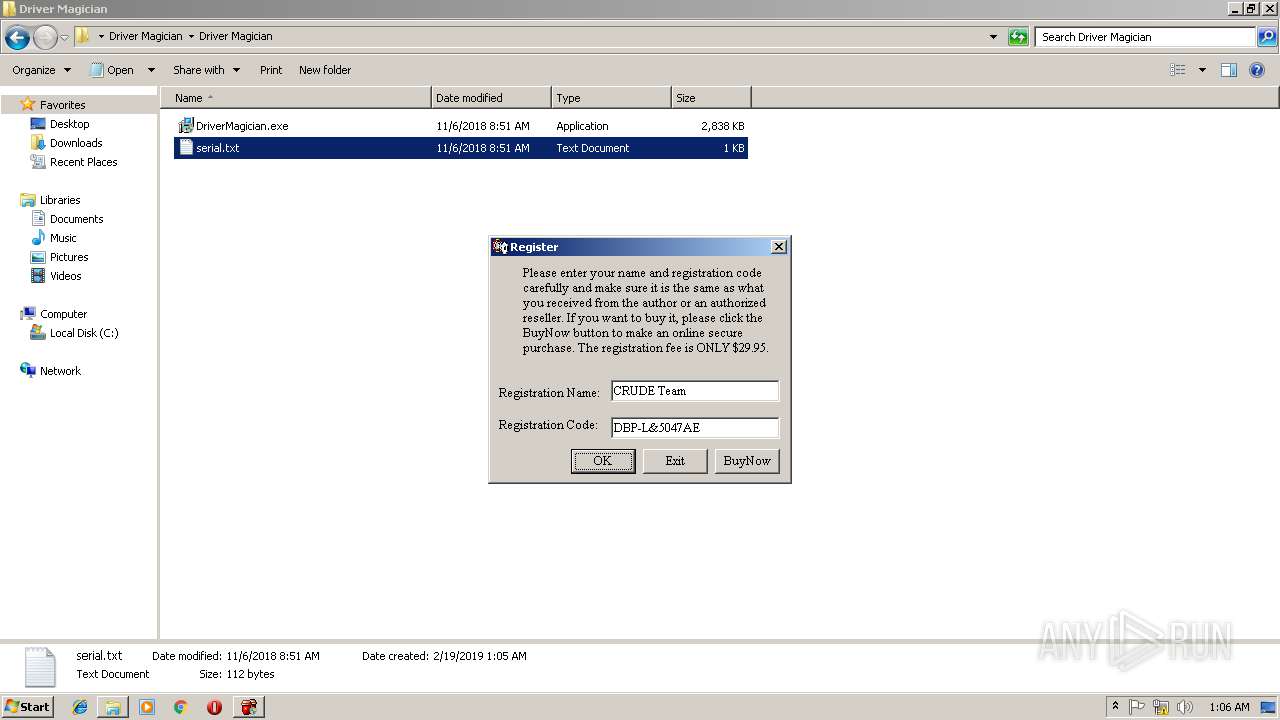Click the Explorer folder taskbar icon

coord(113,707)
